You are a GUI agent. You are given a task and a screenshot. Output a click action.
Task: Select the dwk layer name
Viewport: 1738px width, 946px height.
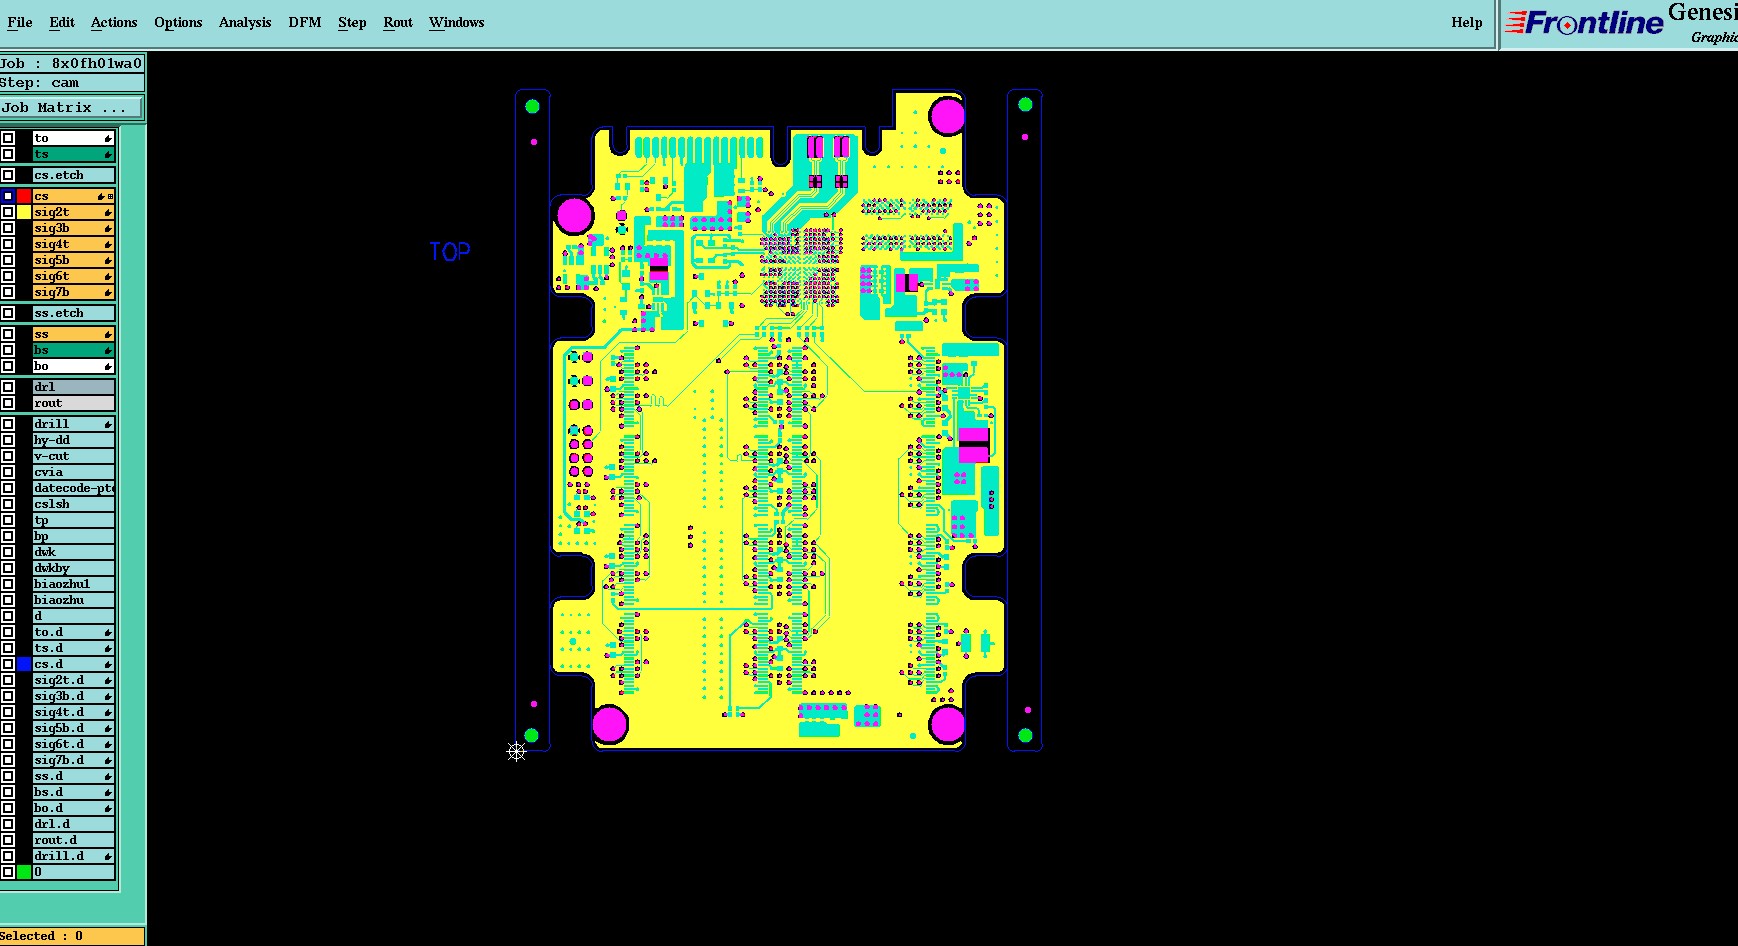coord(74,552)
